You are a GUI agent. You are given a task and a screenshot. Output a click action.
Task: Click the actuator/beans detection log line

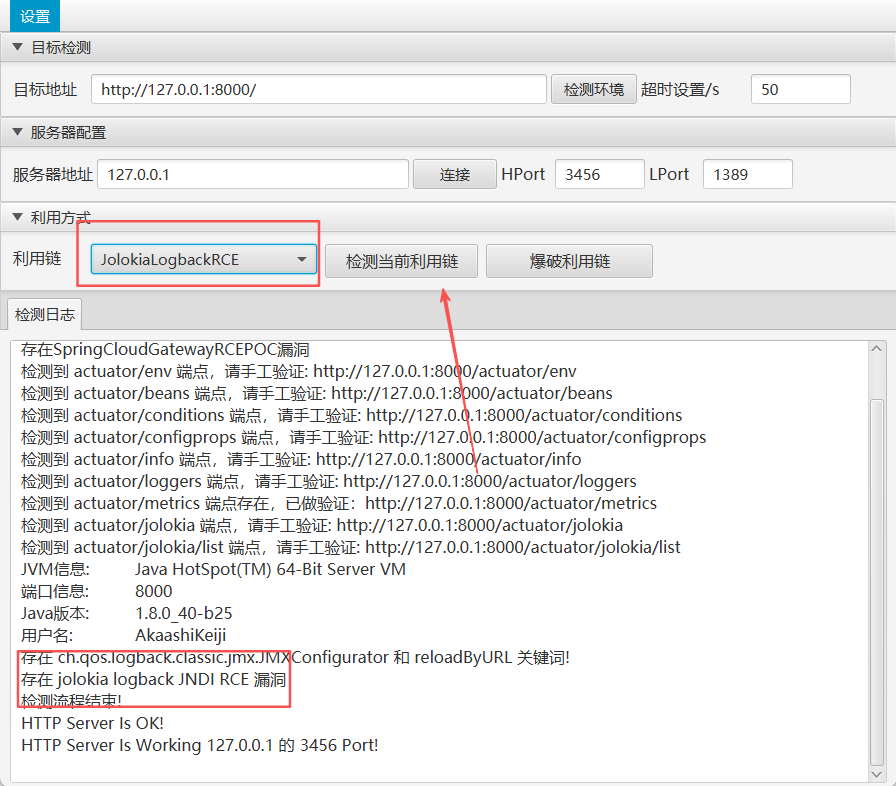pos(317,393)
